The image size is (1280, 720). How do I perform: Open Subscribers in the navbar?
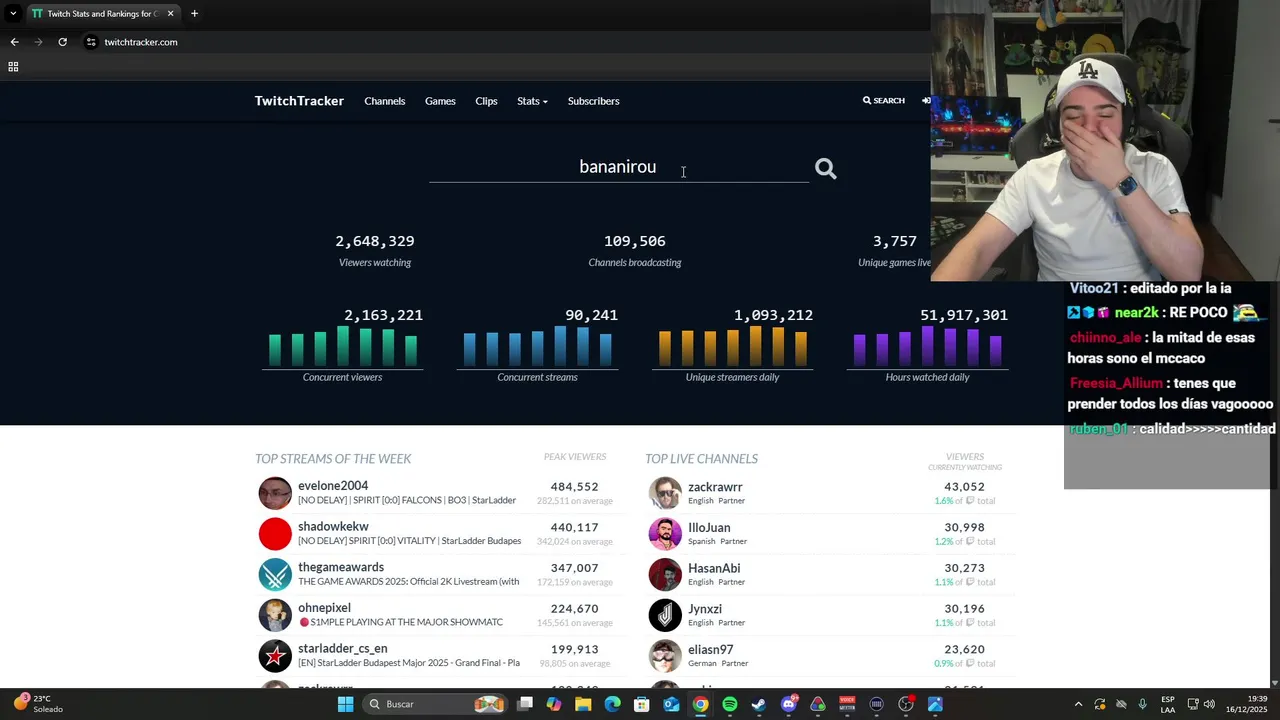593,101
